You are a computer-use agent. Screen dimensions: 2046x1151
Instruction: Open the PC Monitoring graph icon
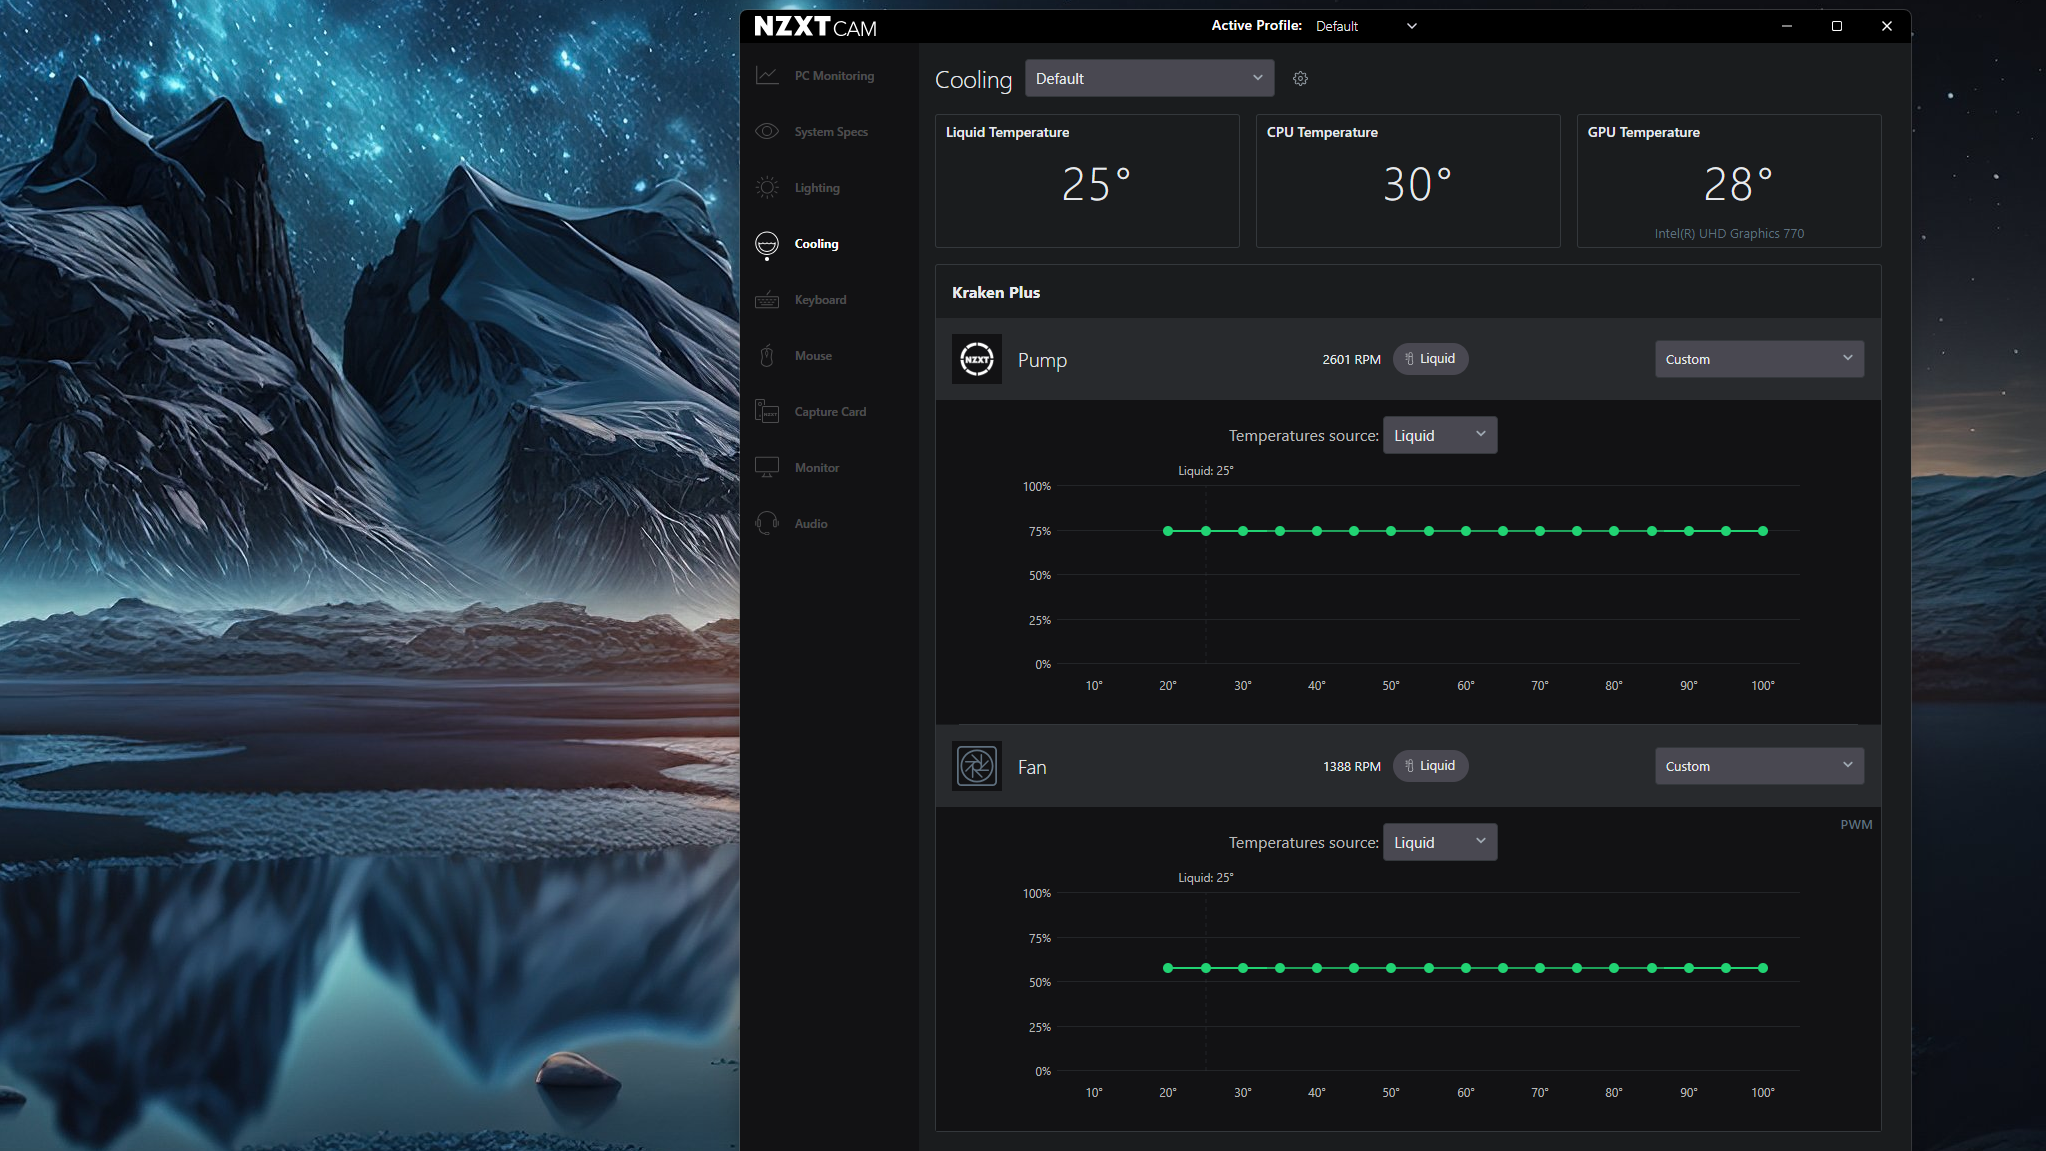click(767, 76)
